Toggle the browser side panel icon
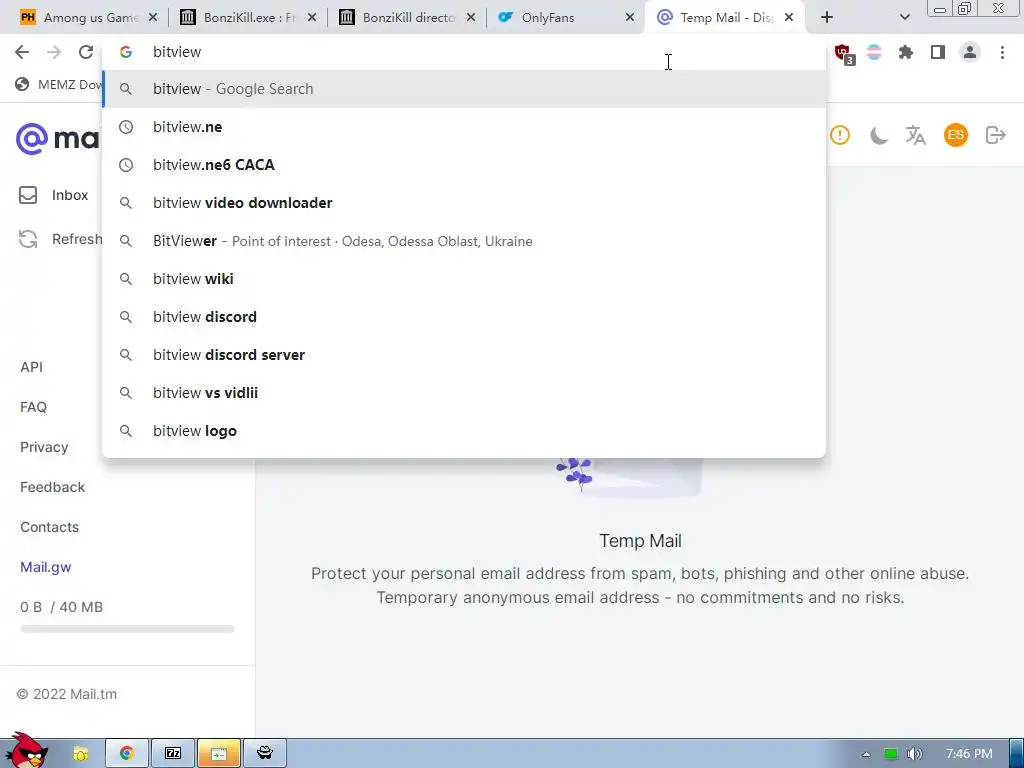This screenshot has height=768, width=1024. (x=938, y=52)
